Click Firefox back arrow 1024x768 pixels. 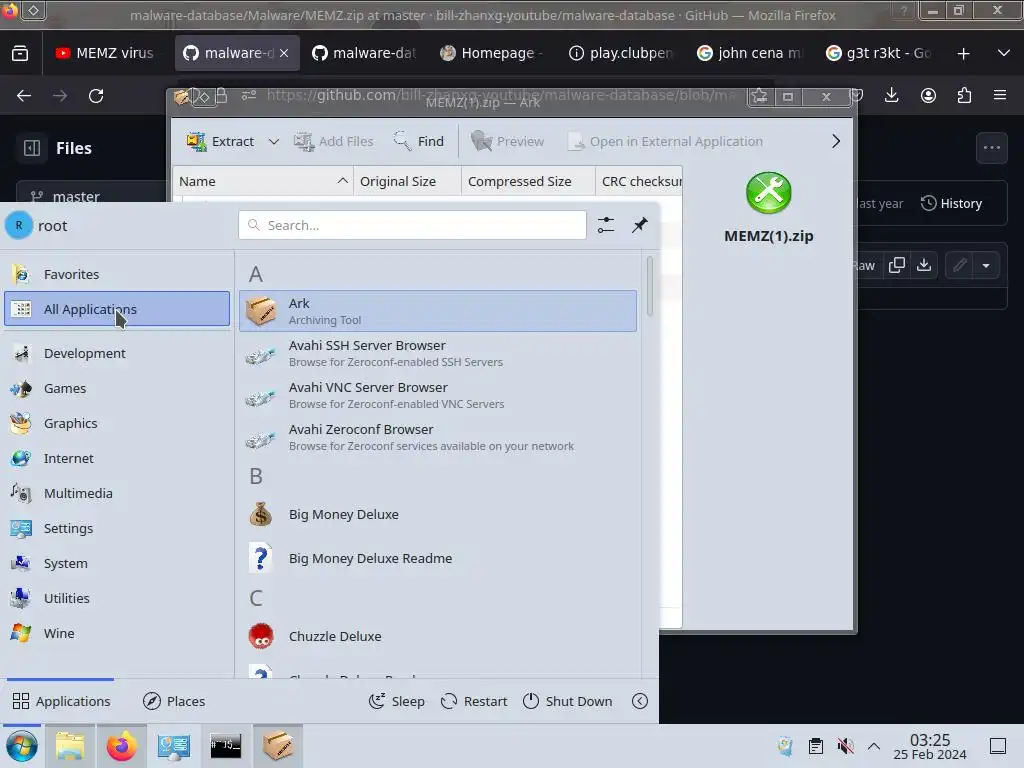point(24,96)
